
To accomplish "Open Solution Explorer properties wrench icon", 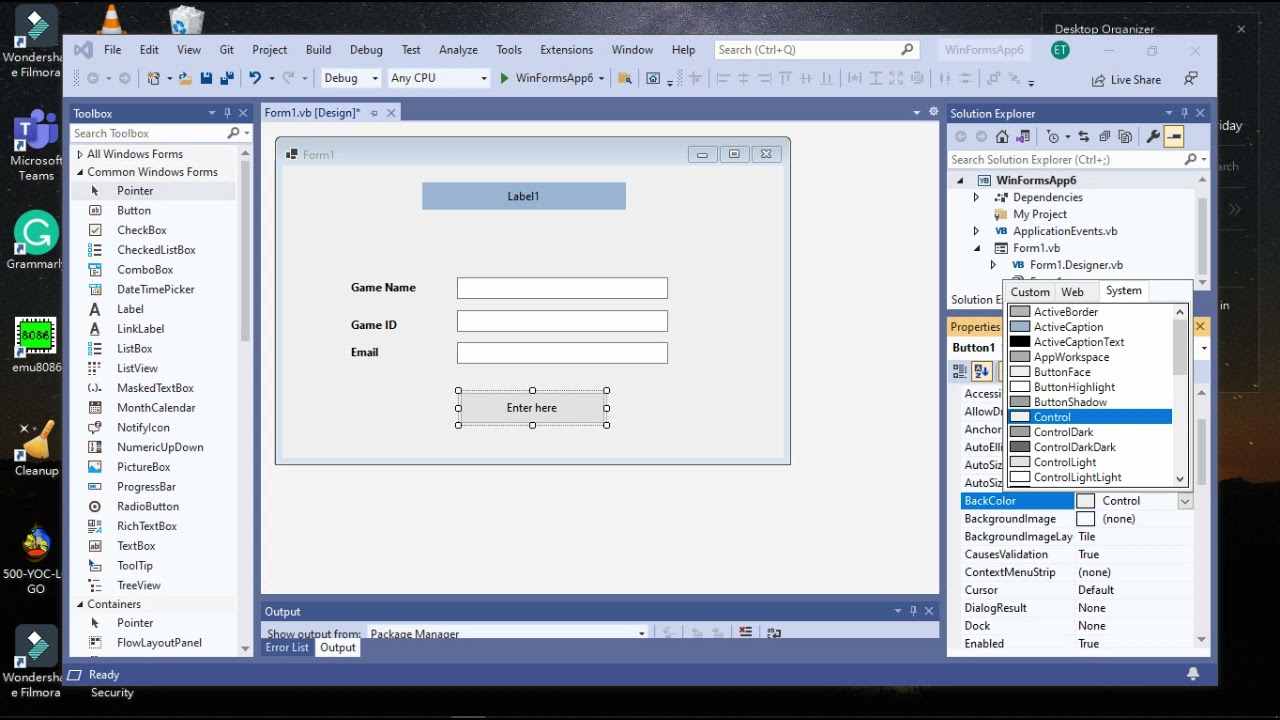I will point(1153,137).
